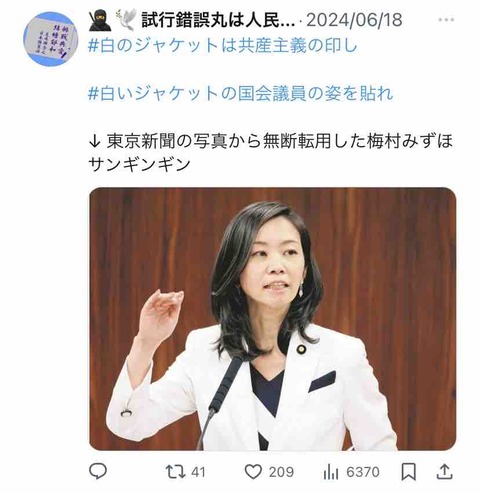Click the ninja emoji beside the display name

click(100, 20)
